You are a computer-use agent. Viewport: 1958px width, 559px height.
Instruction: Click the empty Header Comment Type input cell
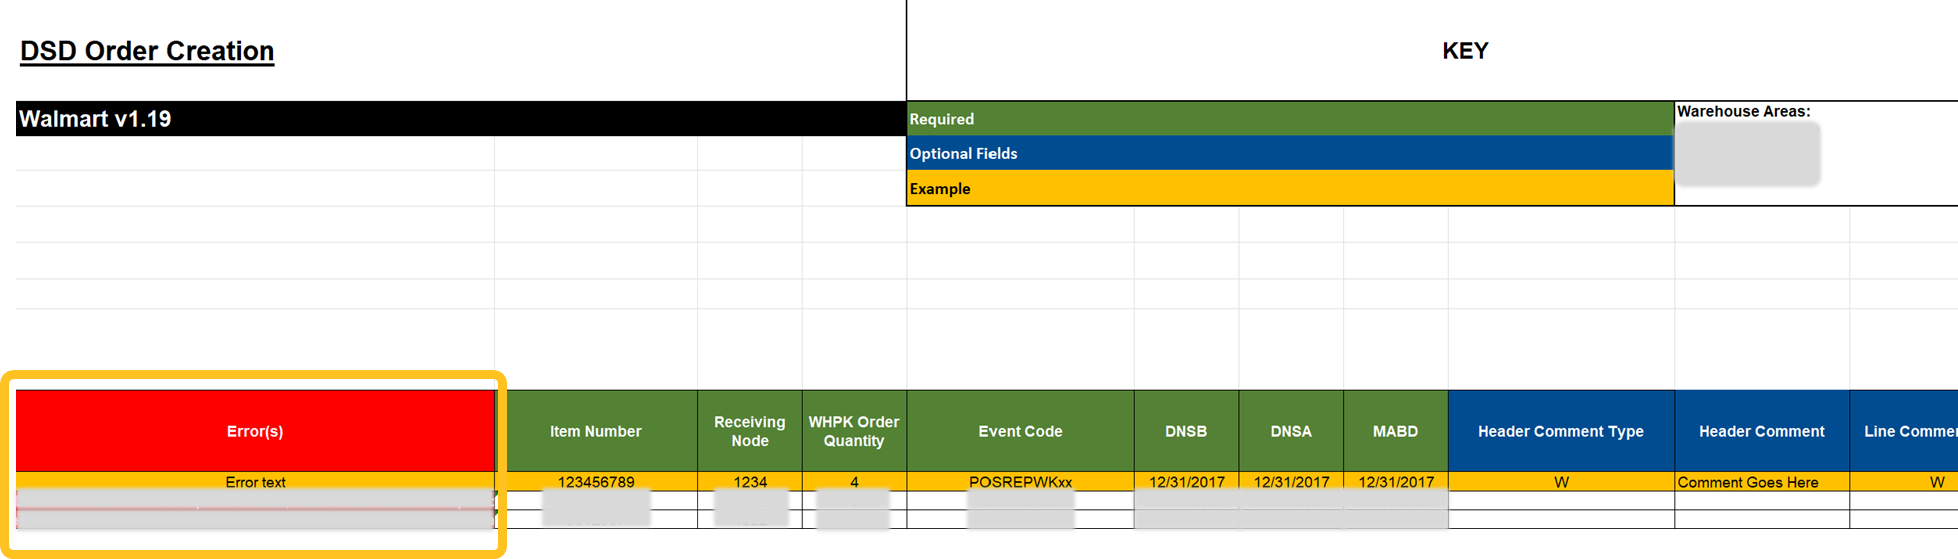coord(1561,501)
